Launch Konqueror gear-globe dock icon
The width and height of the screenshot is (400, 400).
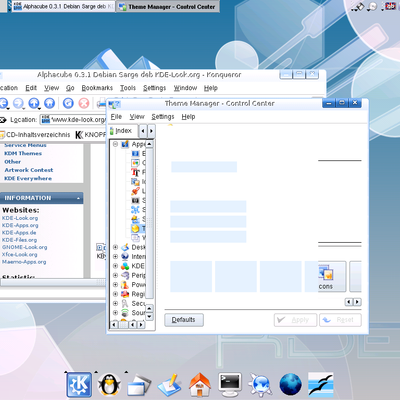260,385
